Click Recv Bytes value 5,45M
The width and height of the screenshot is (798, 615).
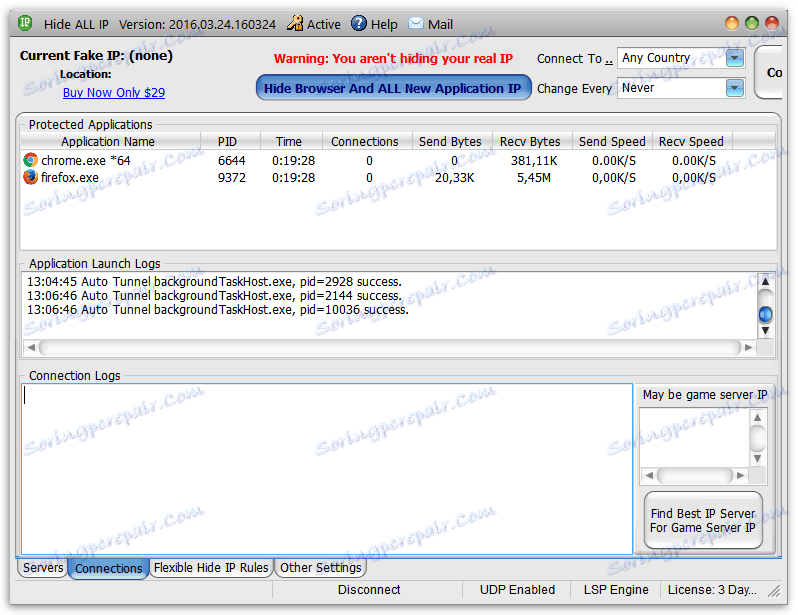[534, 178]
